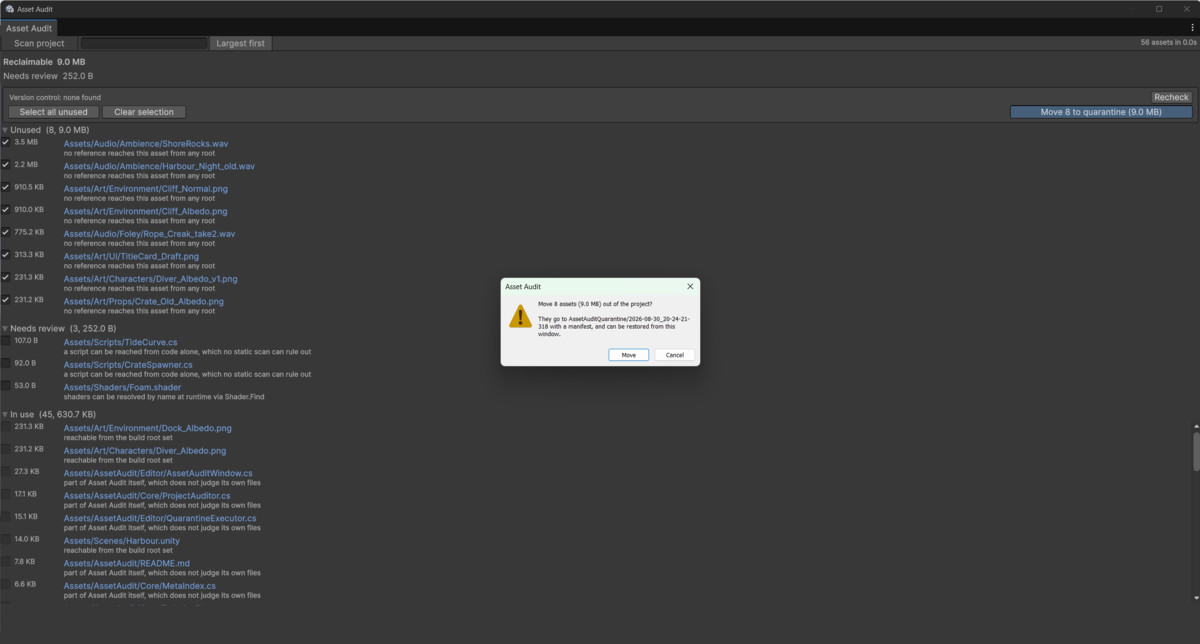Open the Harbour.unity scene link
Image resolution: width=1200 pixels, height=644 pixels.
tap(122, 540)
